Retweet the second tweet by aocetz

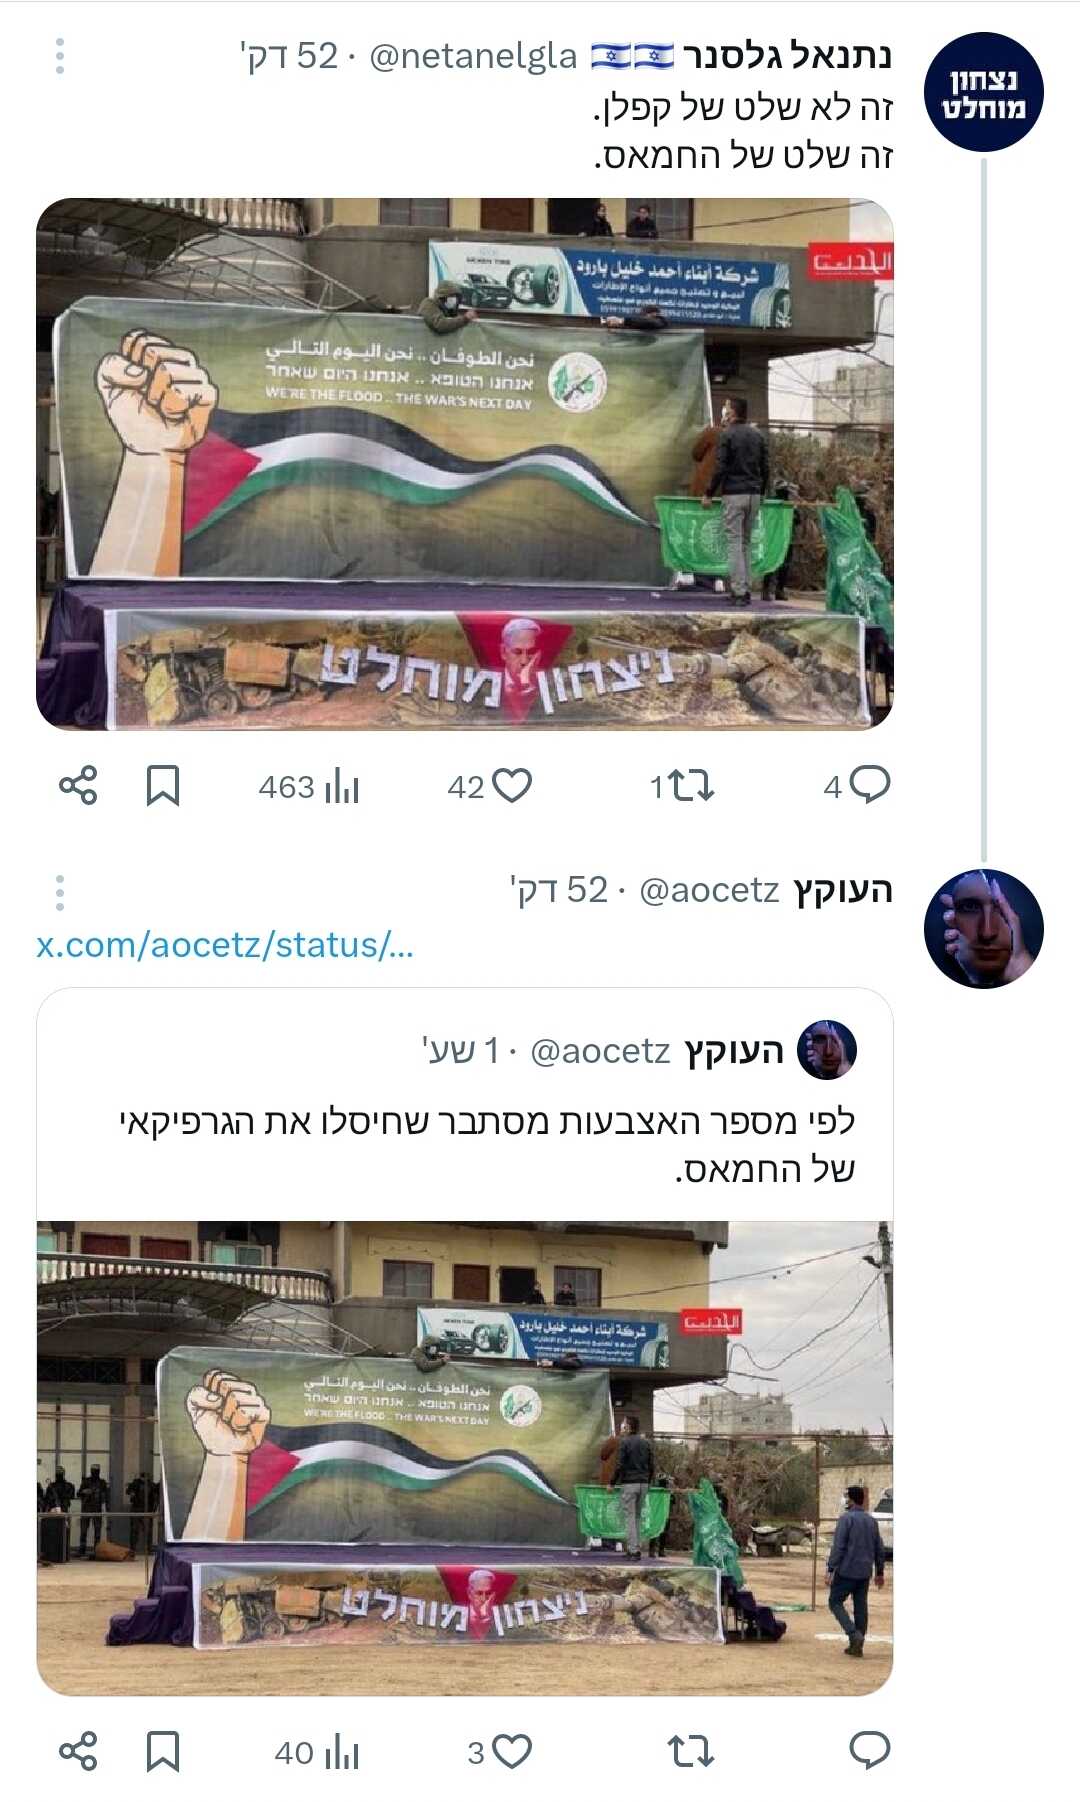pos(691,1752)
